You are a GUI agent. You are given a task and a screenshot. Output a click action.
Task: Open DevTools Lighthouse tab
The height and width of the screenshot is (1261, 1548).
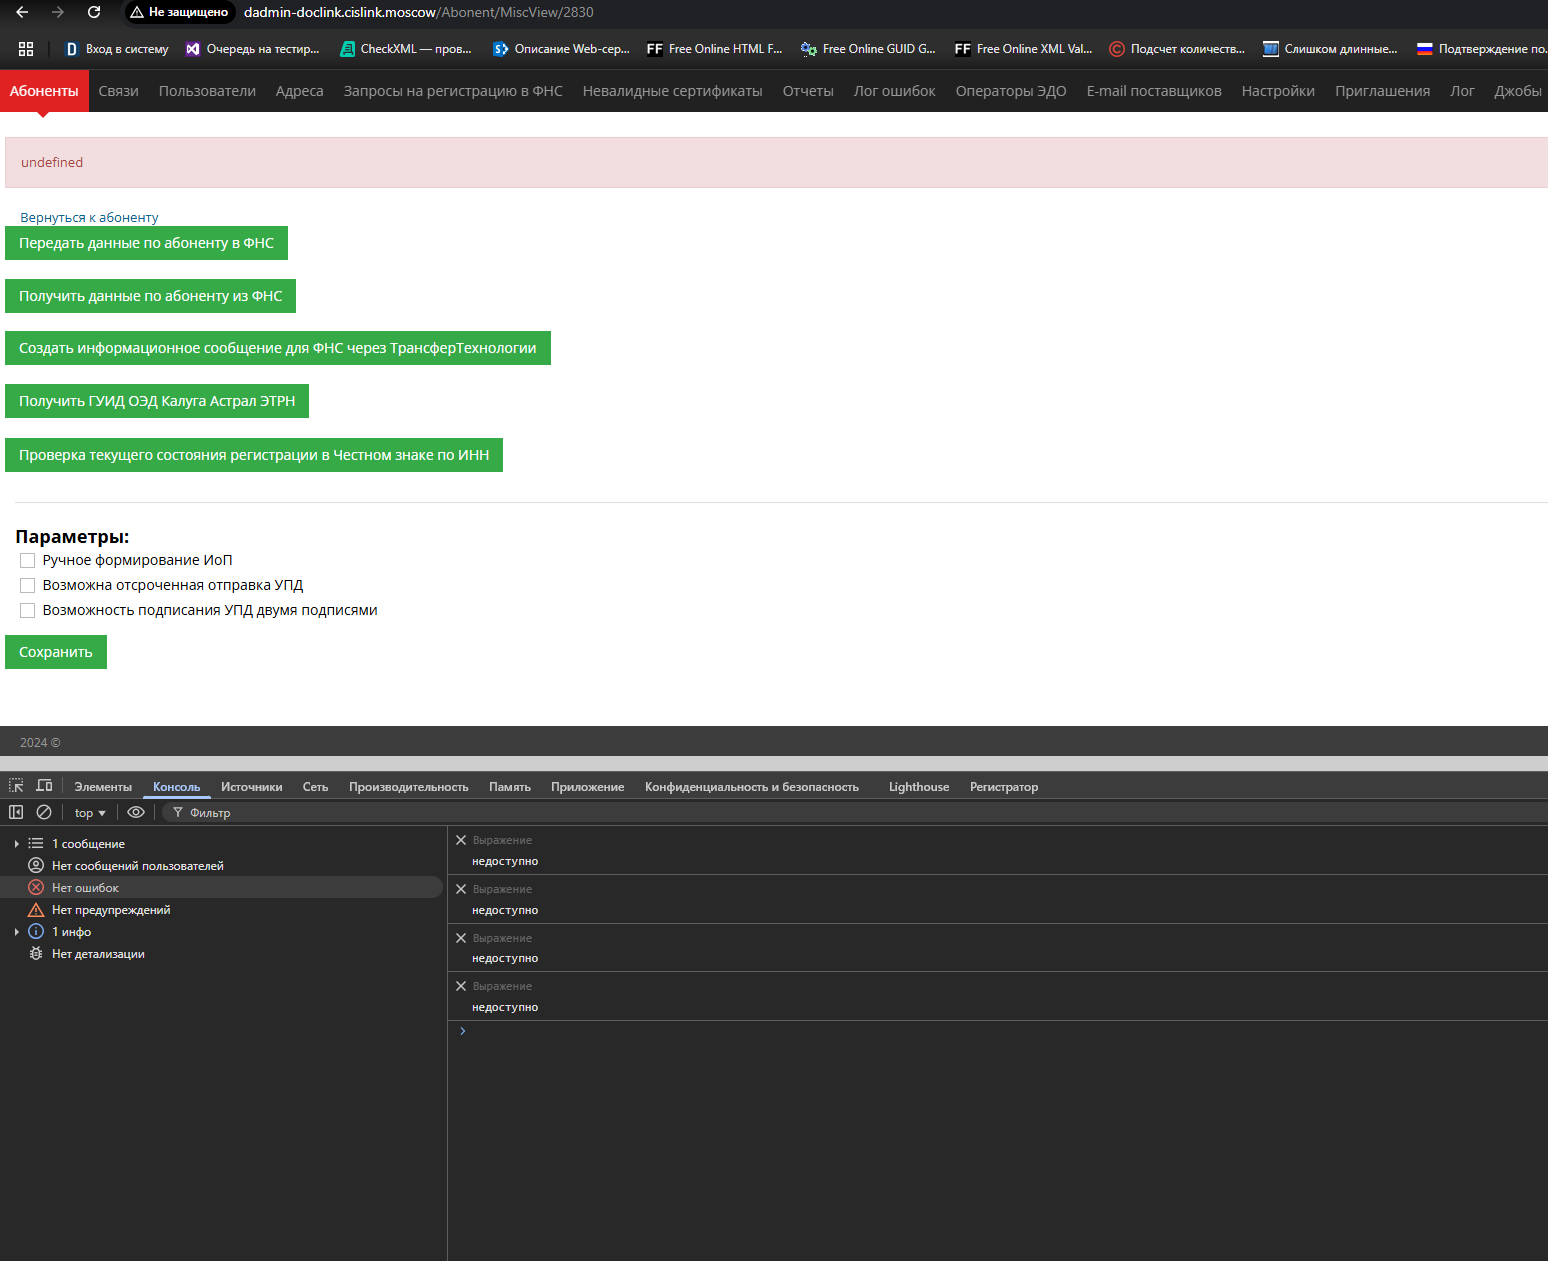tap(919, 787)
